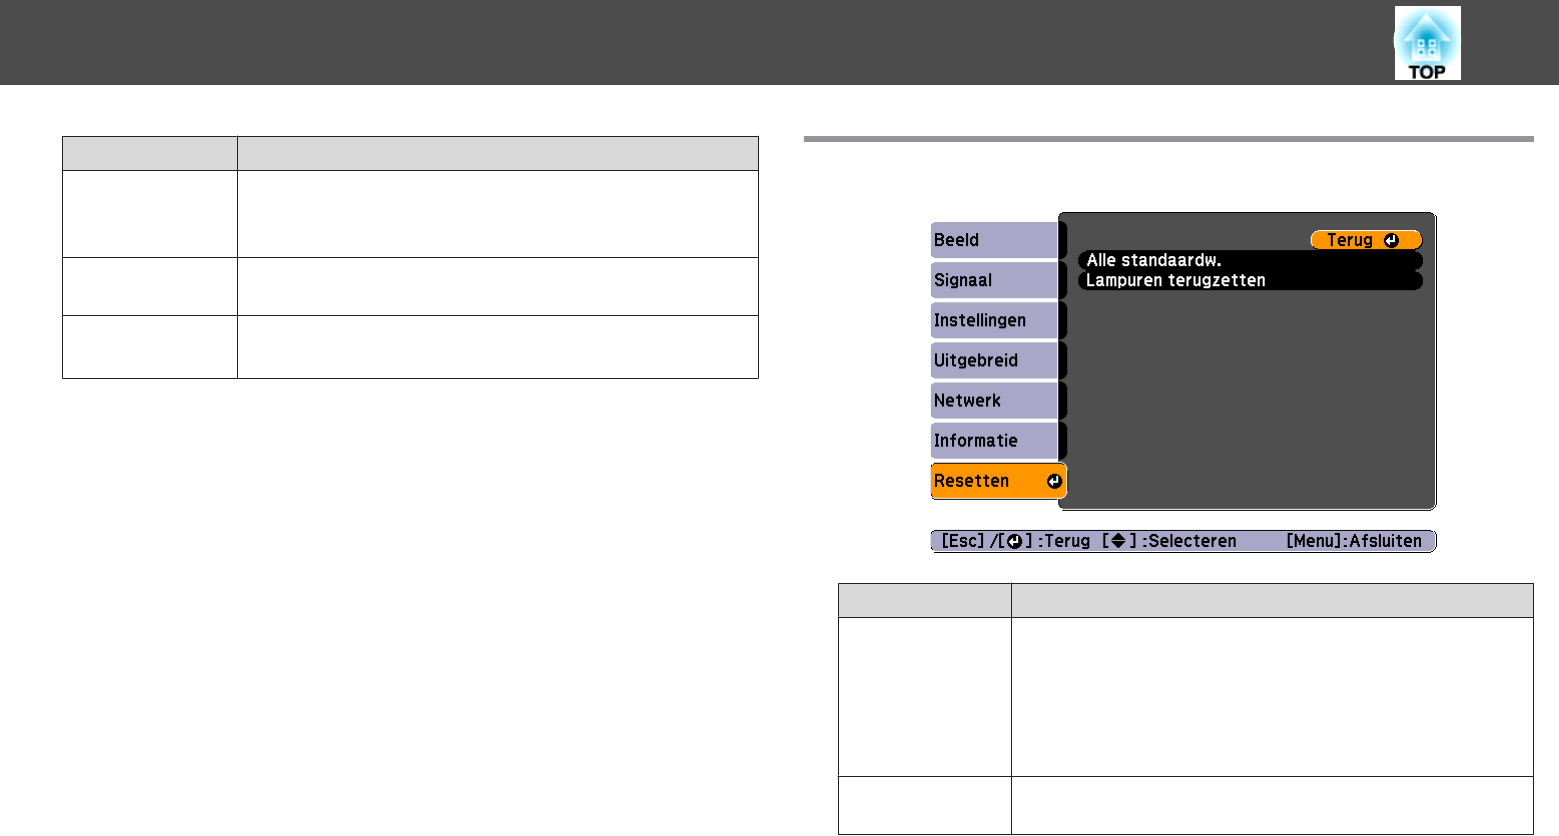Click the Terug button in the menu
The width and height of the screenshot is (1559, 836).
pyautogui.click(x=1365, y=240)
